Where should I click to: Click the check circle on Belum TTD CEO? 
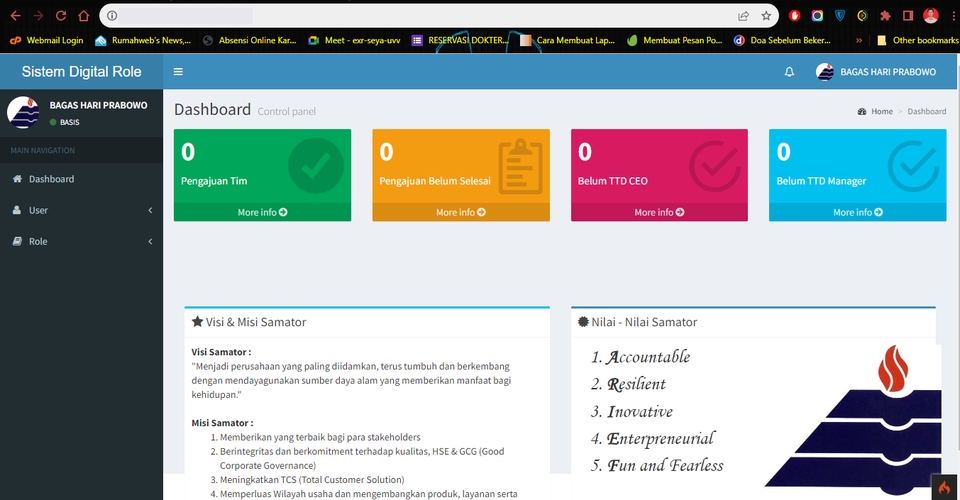(714, 166)
